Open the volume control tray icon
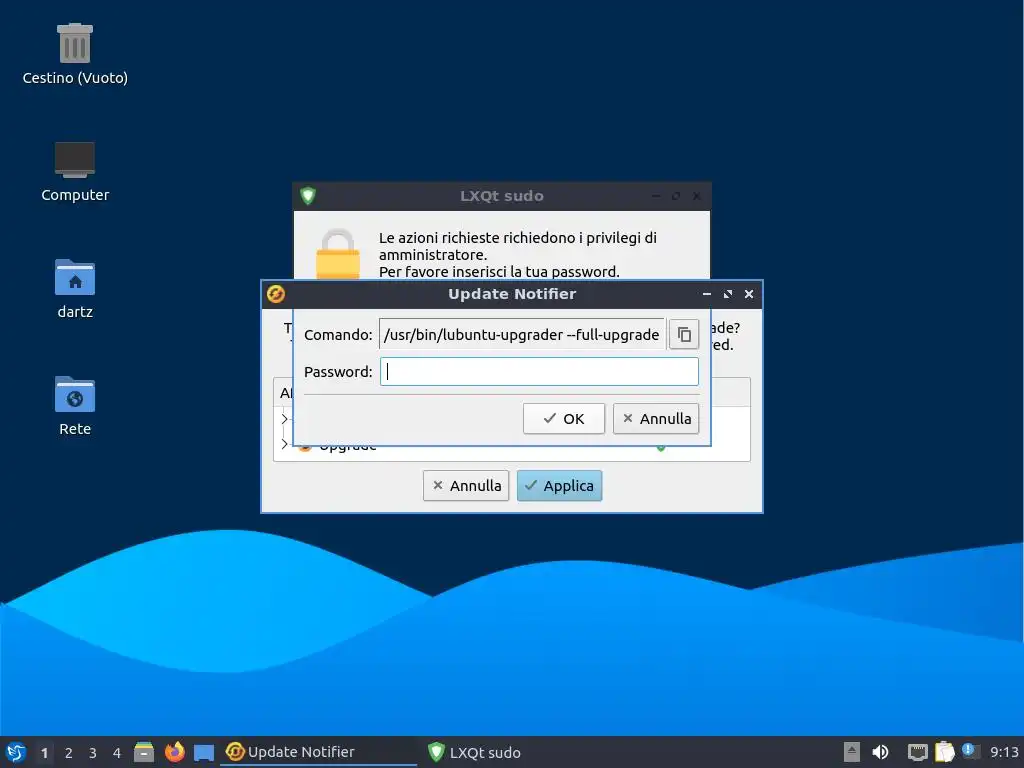 880,752
